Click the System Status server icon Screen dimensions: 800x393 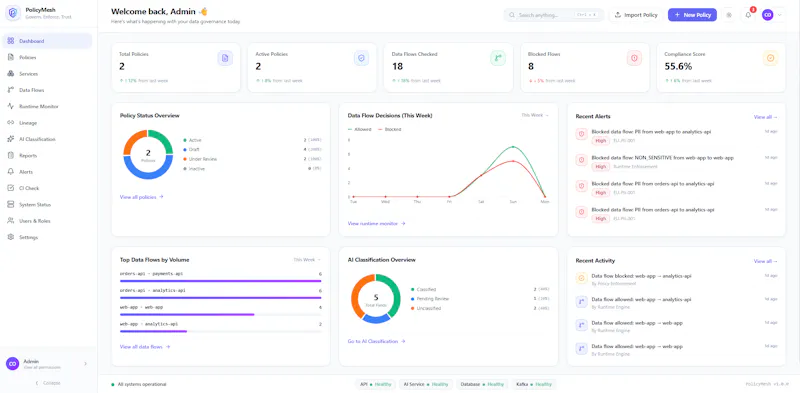(11, 204)
